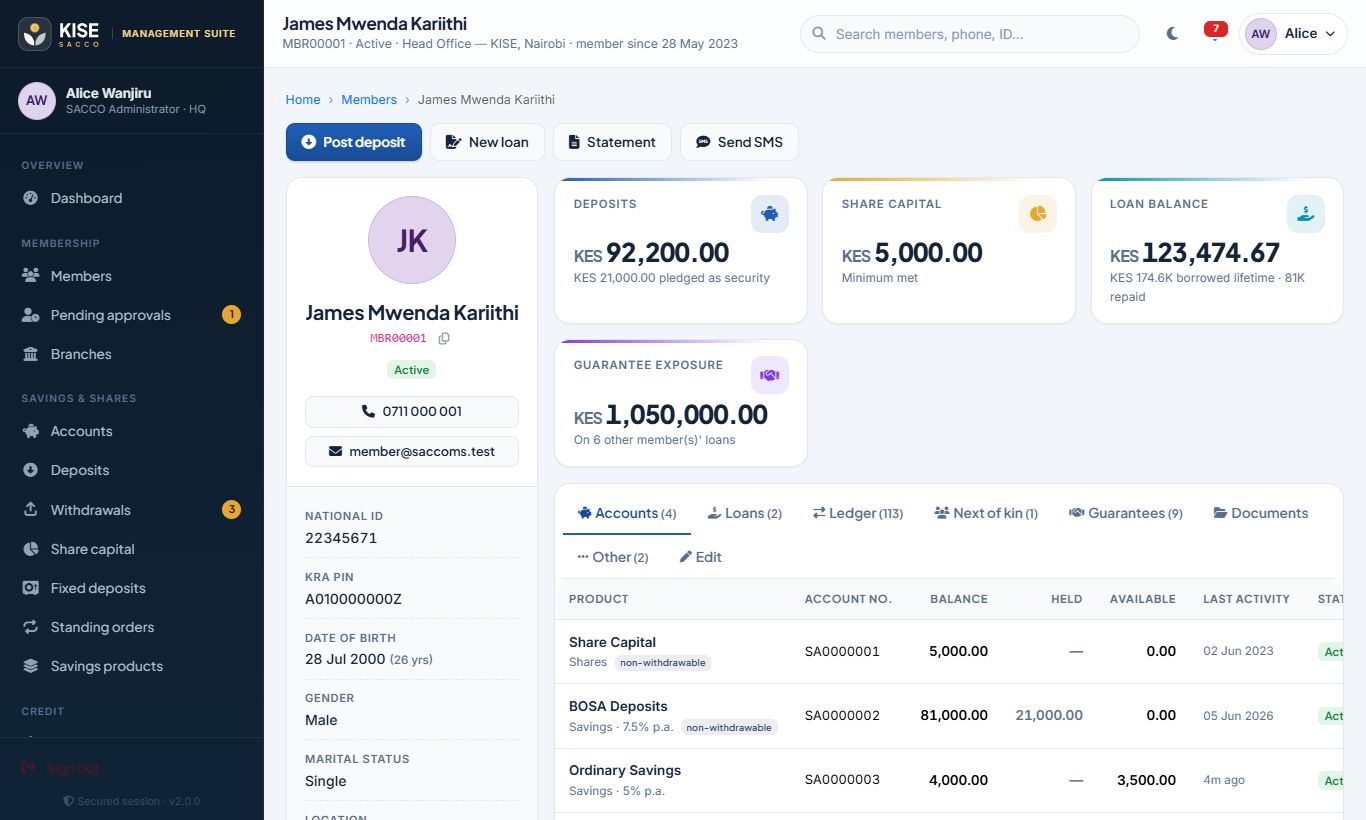
Task: Click the National ID value 22345671
Action: click(x=341, y=538)
